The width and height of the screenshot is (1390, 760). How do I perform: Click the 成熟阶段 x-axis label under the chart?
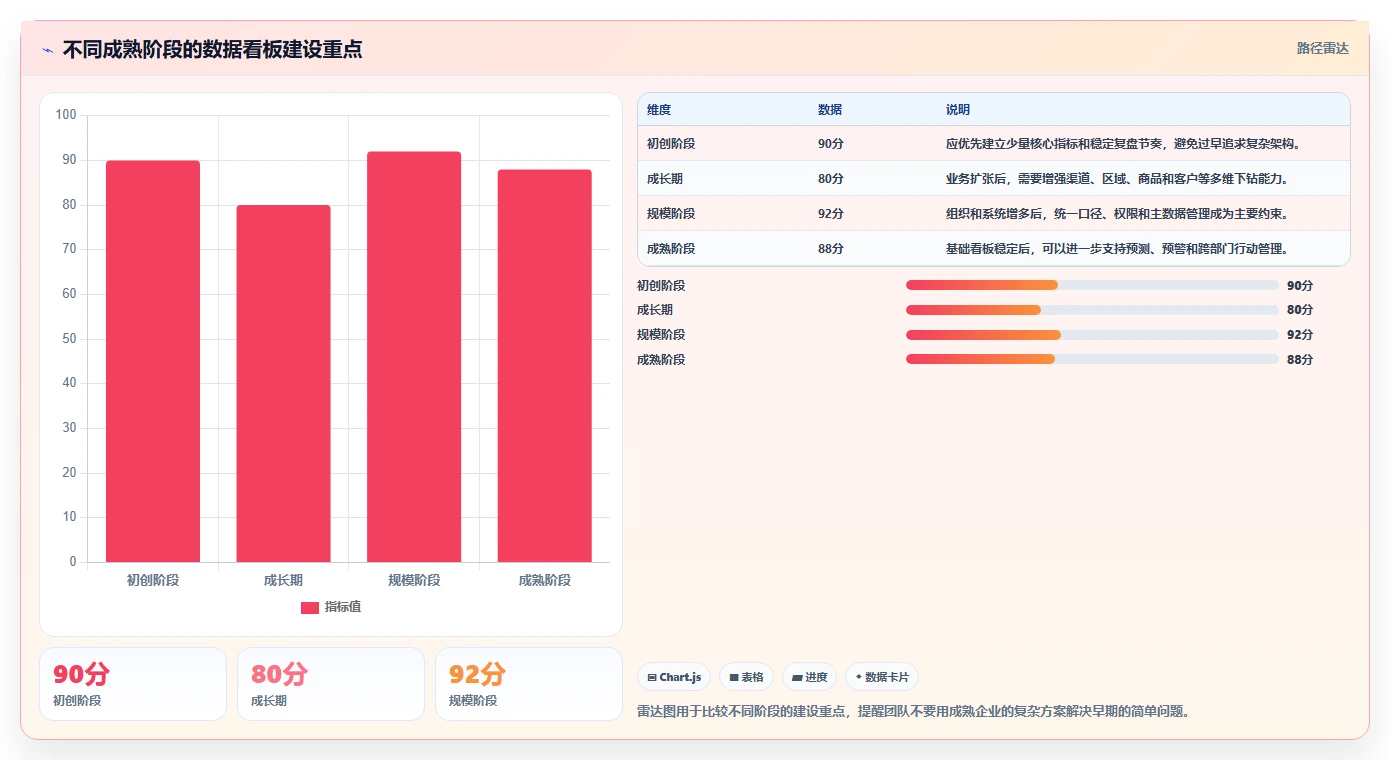point(545,580)
